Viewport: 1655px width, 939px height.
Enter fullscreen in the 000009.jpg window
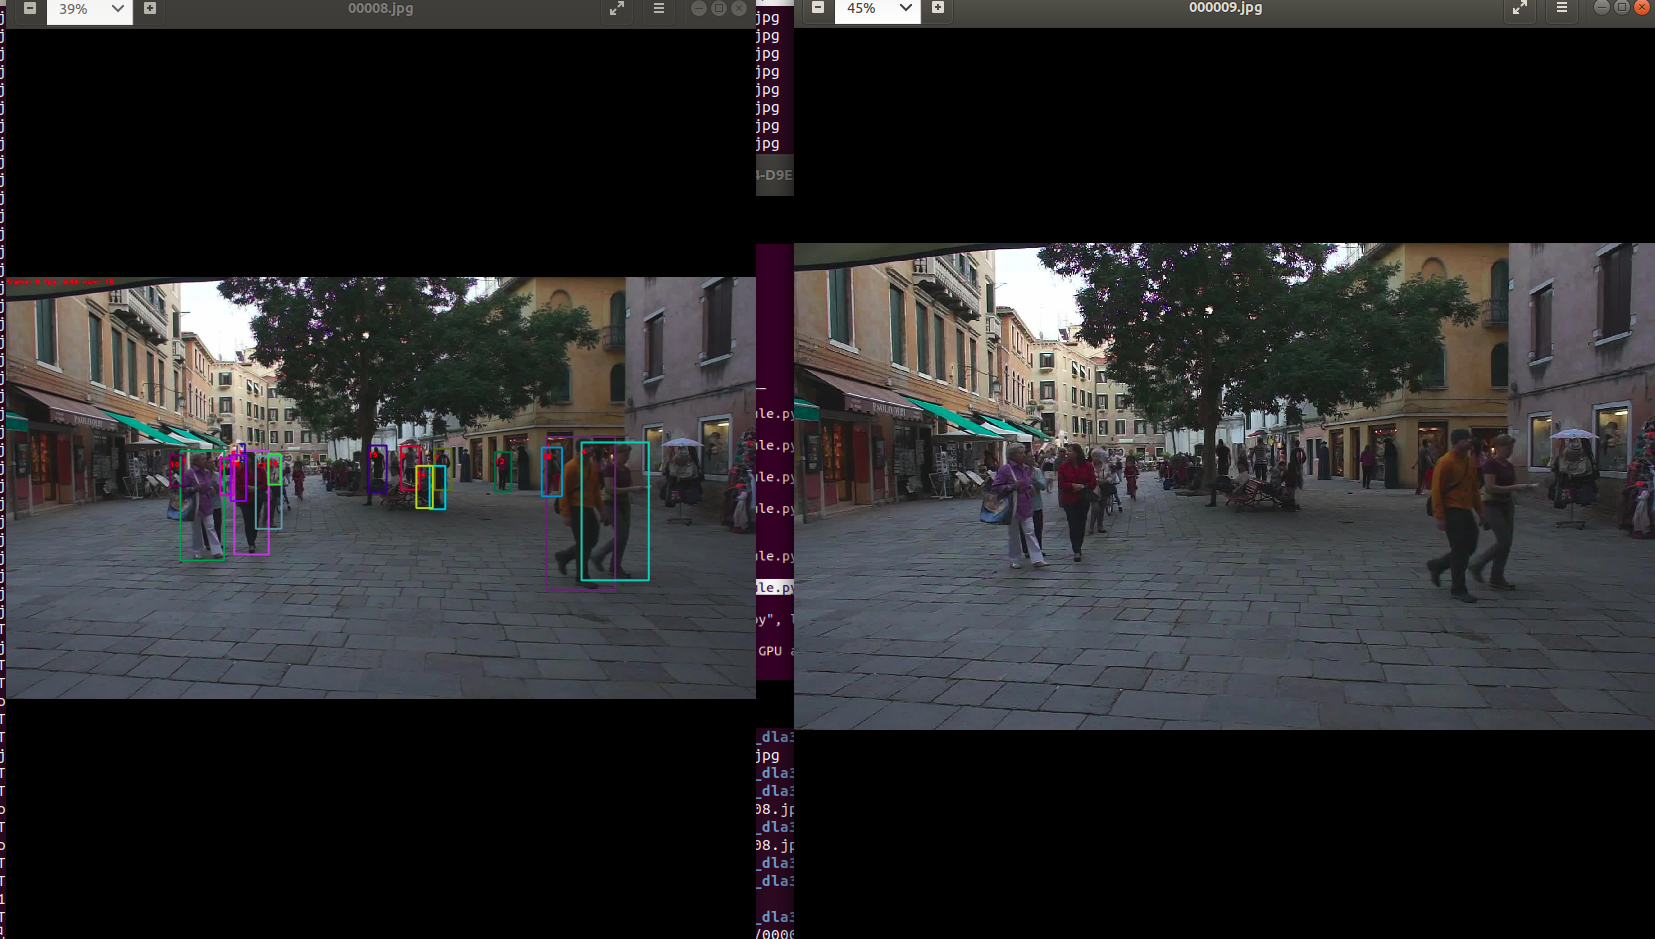1520,8
